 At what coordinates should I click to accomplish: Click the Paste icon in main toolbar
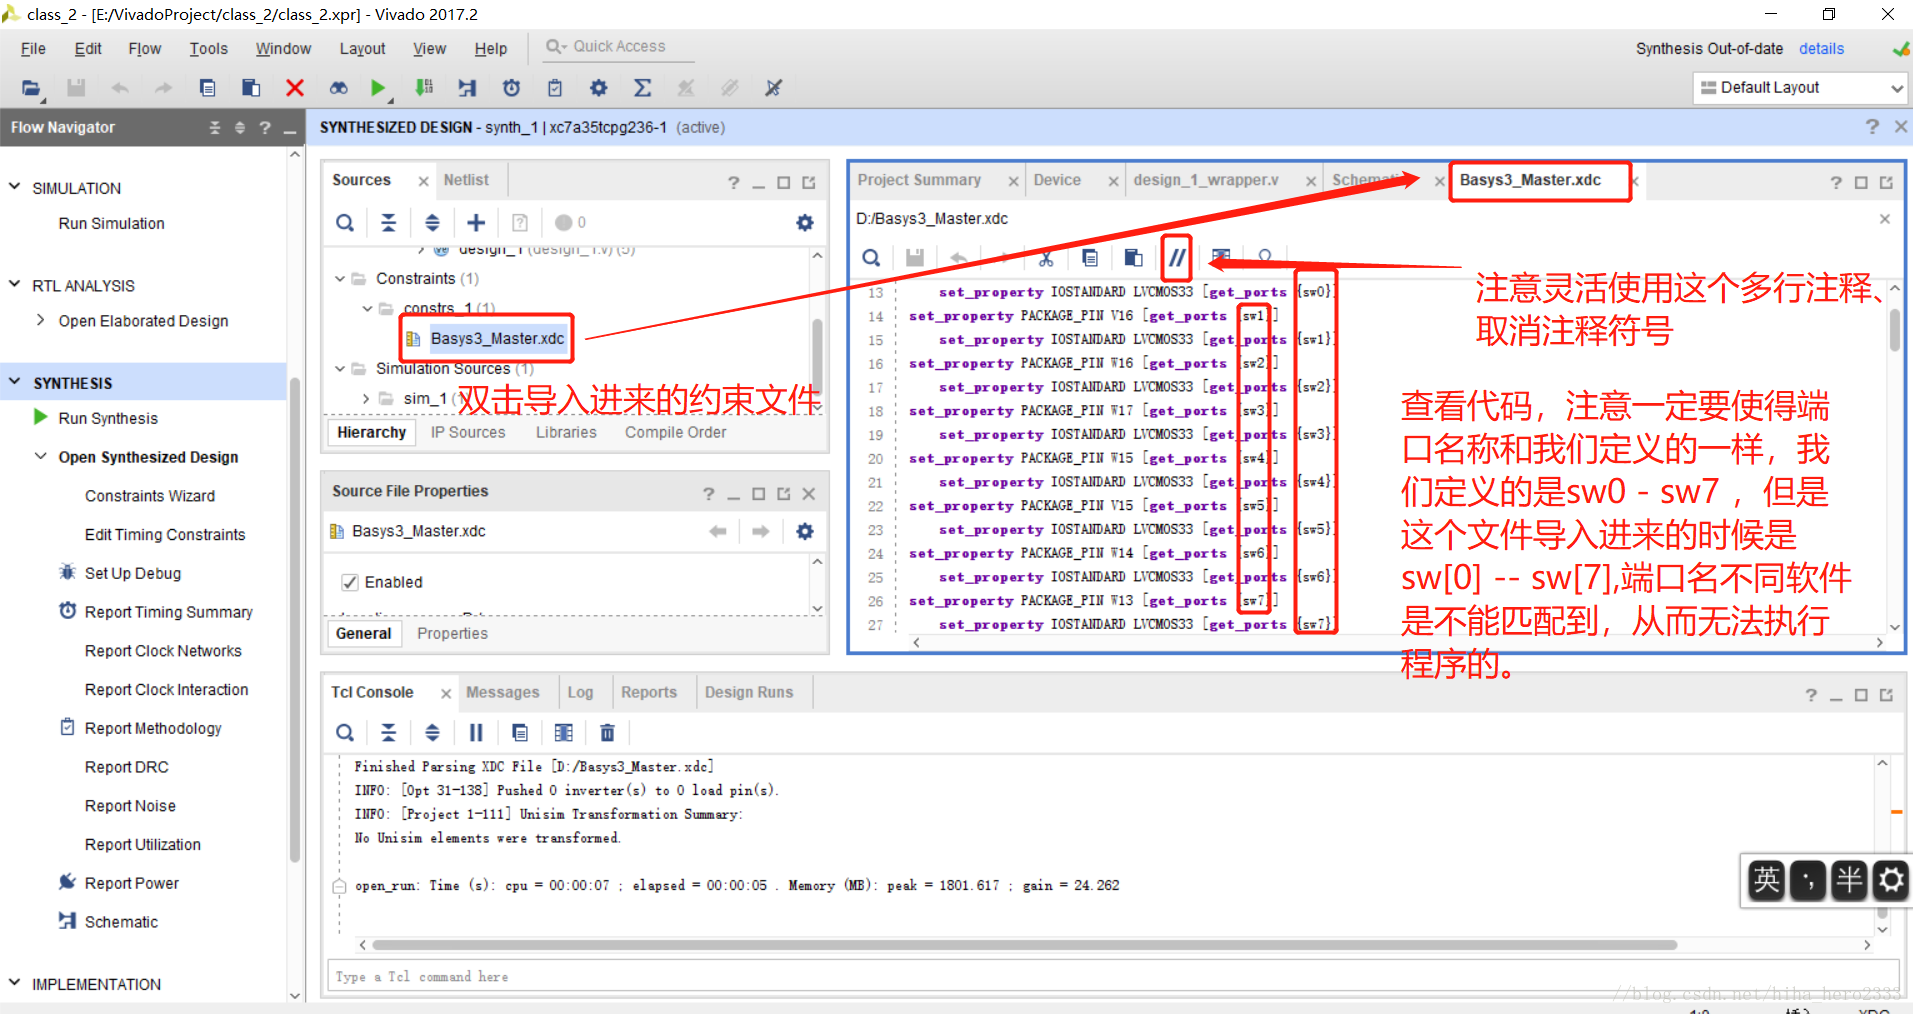coord(251,88)
